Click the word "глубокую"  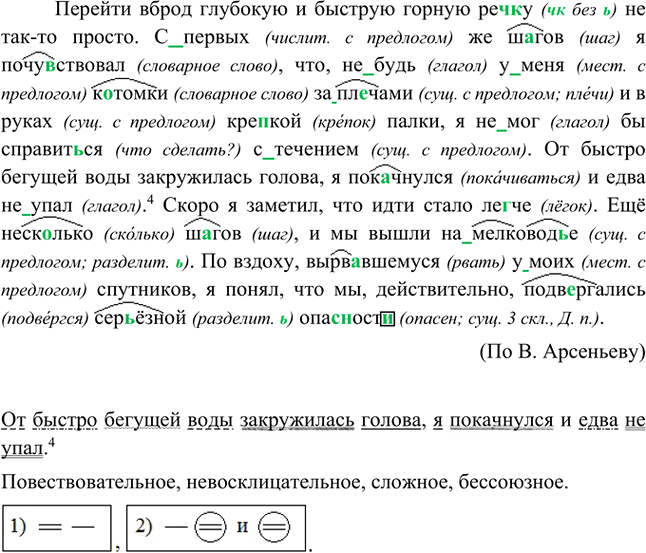point(245,11)
